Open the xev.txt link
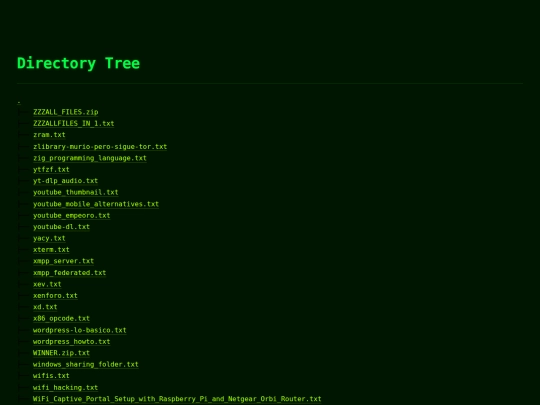 pyautogui.click(x=47, y=284)
